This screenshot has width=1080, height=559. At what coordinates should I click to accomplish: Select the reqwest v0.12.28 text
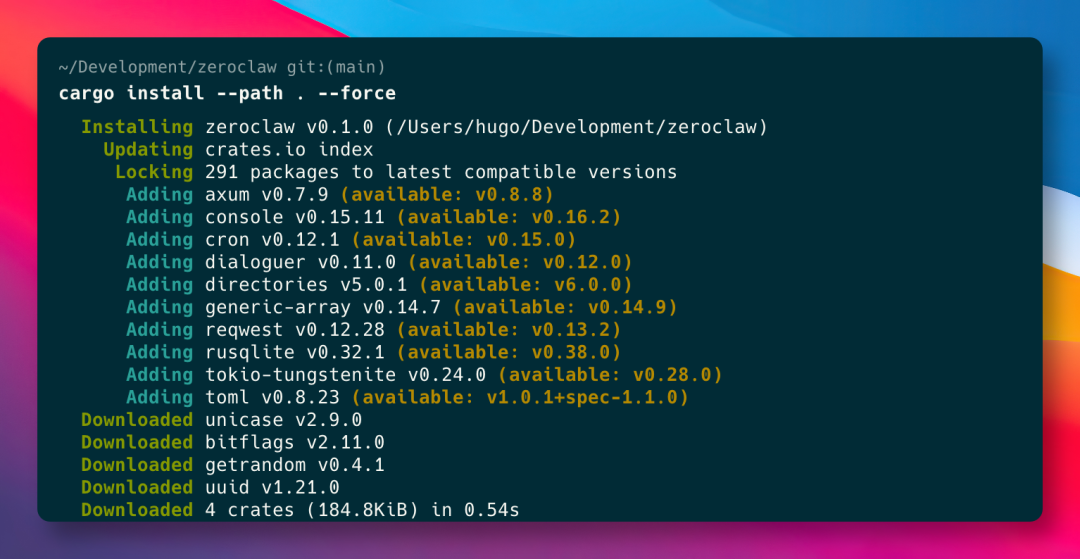coord(295,330)
